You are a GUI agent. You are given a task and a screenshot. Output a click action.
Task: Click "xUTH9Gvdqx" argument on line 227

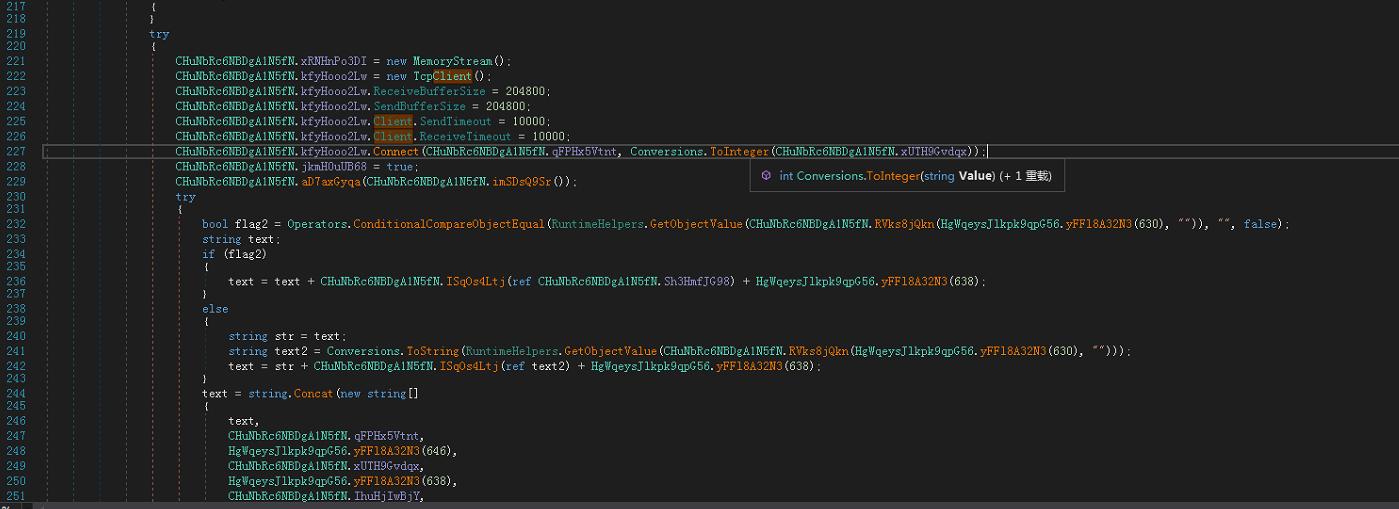click(x=932, y=151)
